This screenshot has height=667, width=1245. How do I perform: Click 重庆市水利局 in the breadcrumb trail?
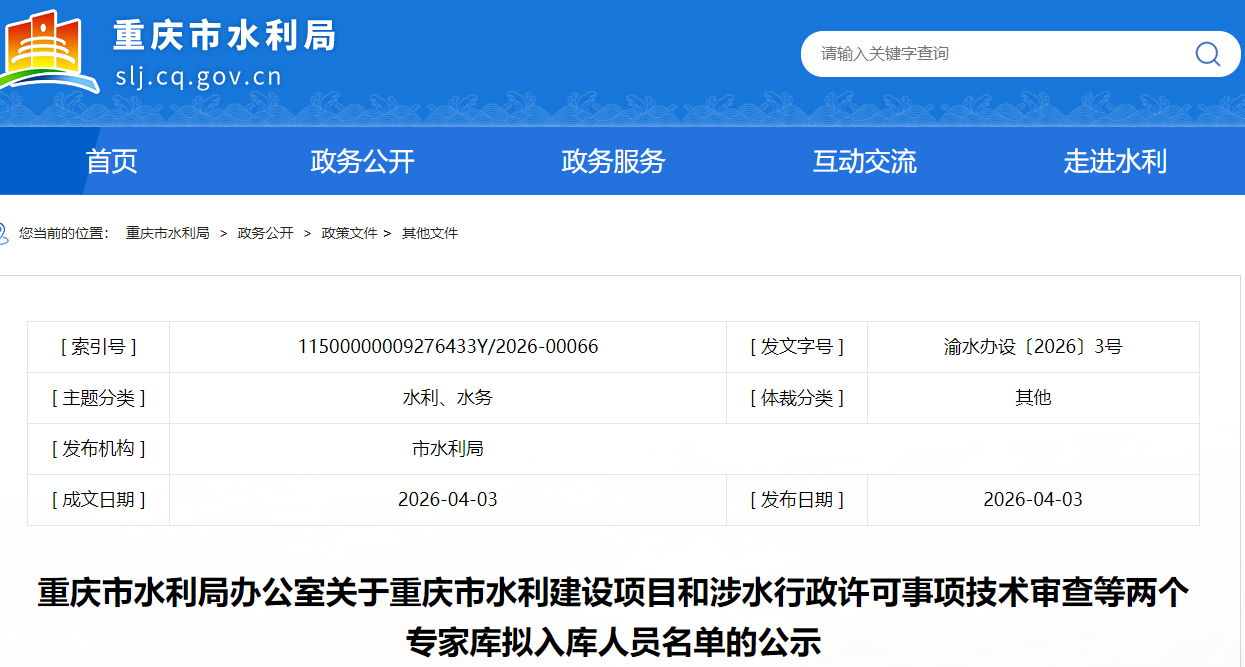[167, 233]
